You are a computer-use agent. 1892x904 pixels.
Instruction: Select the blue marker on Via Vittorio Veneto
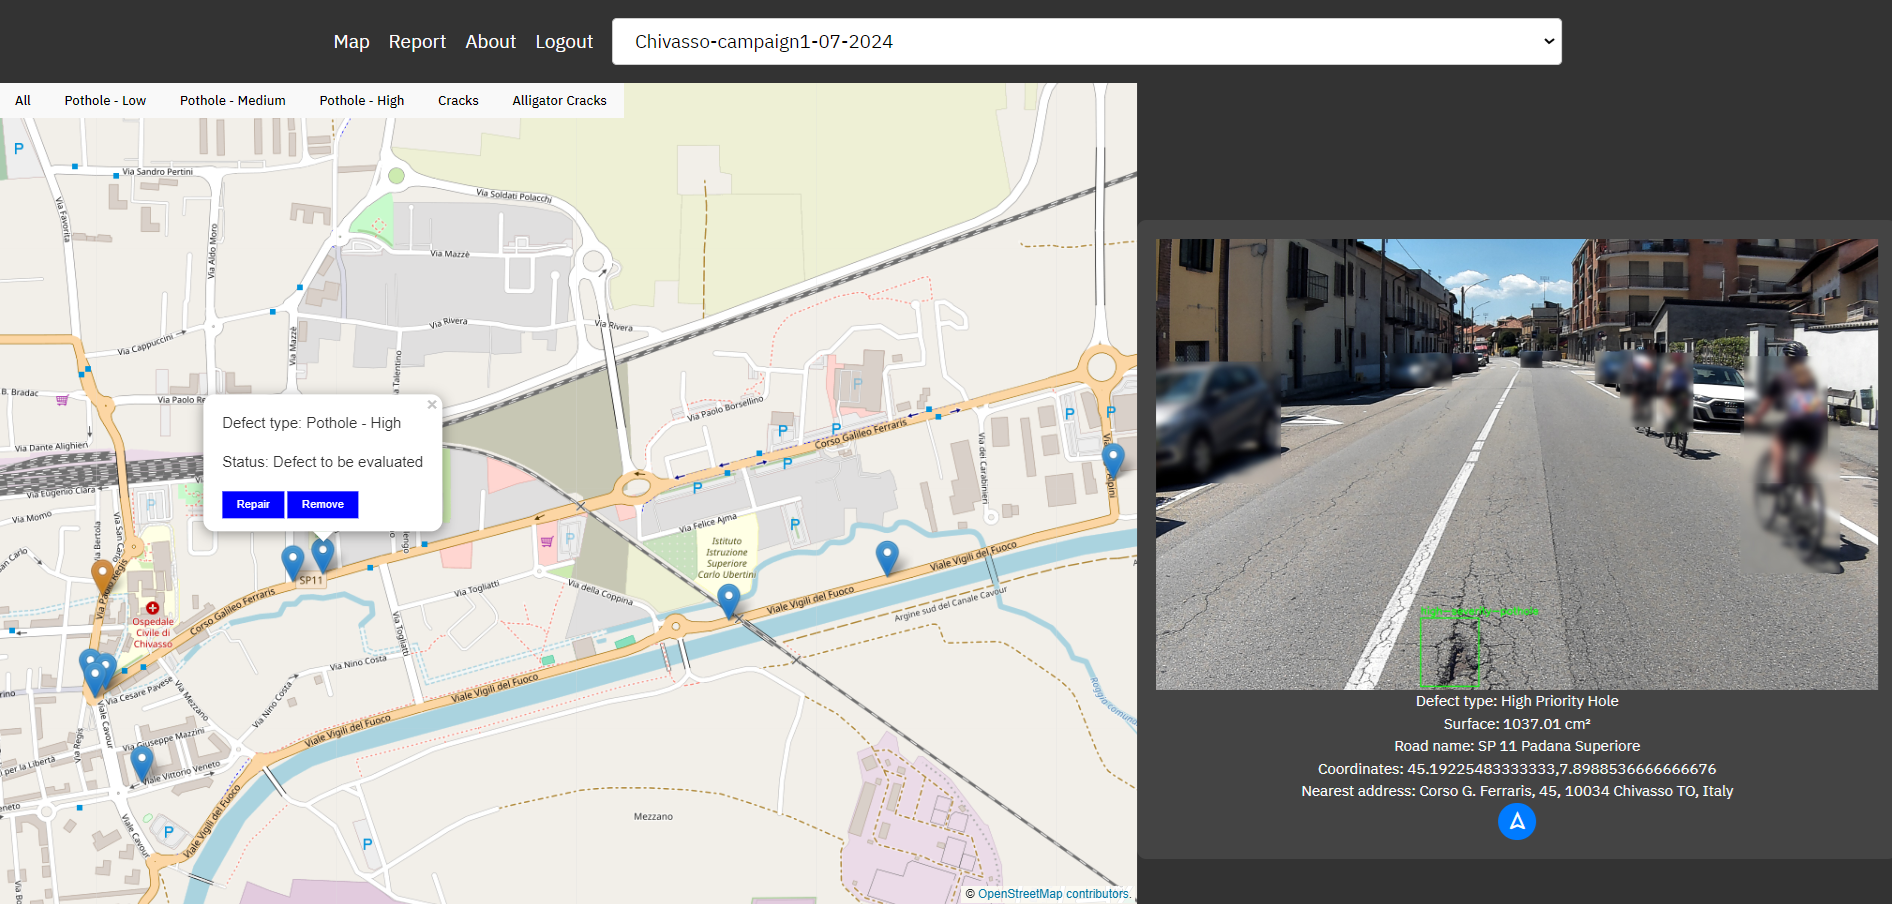coord(142,762)
